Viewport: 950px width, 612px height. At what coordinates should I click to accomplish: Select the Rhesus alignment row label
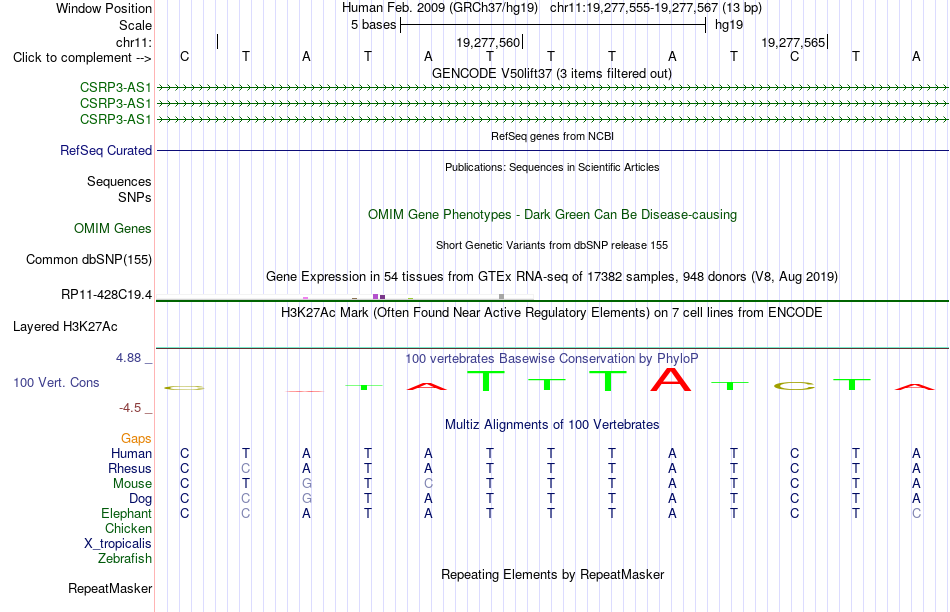click(x=130, y=468)
